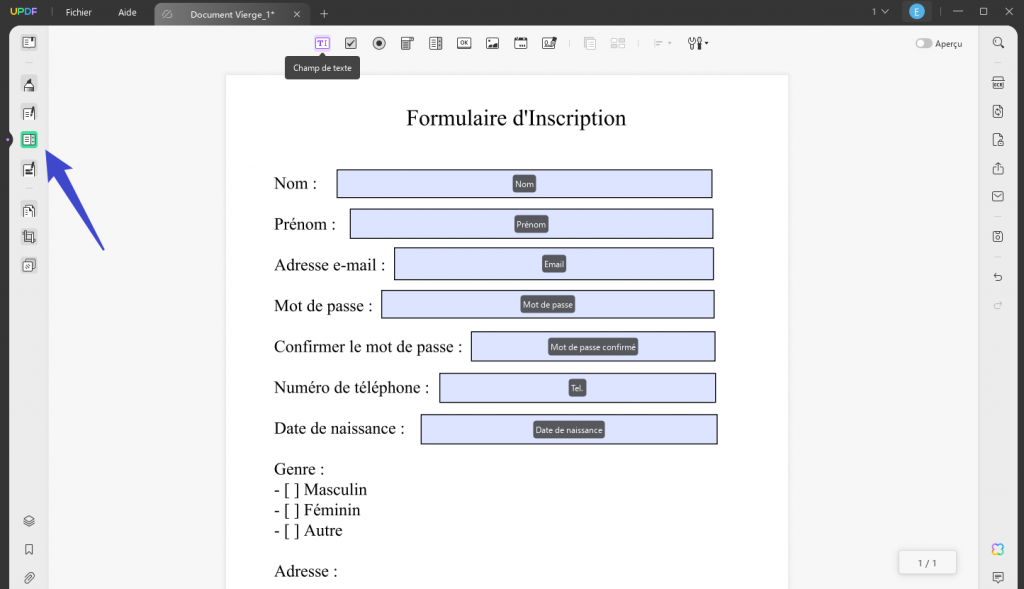
Task: Select the radio button field tool
Action: [x=379, y=43]
